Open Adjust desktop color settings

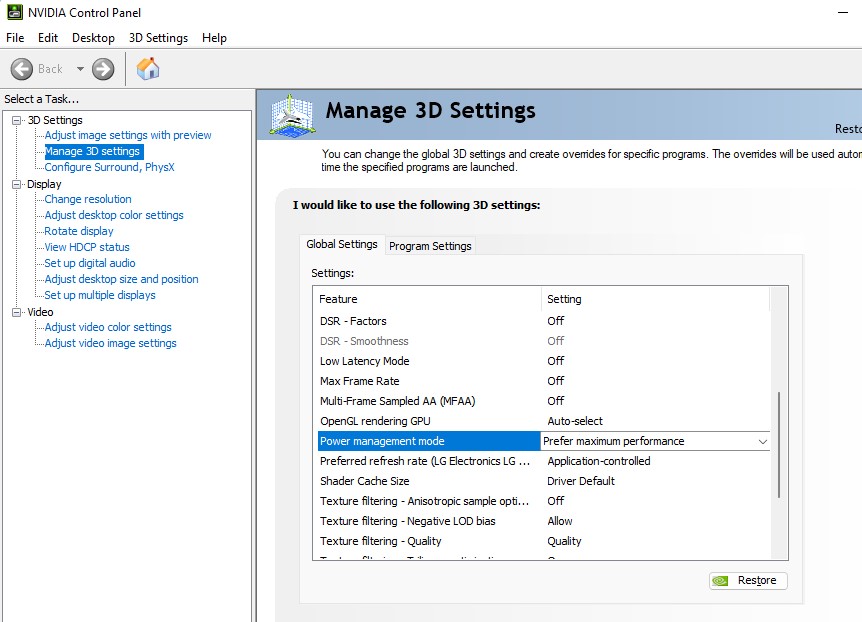click(x=114, y=215)
